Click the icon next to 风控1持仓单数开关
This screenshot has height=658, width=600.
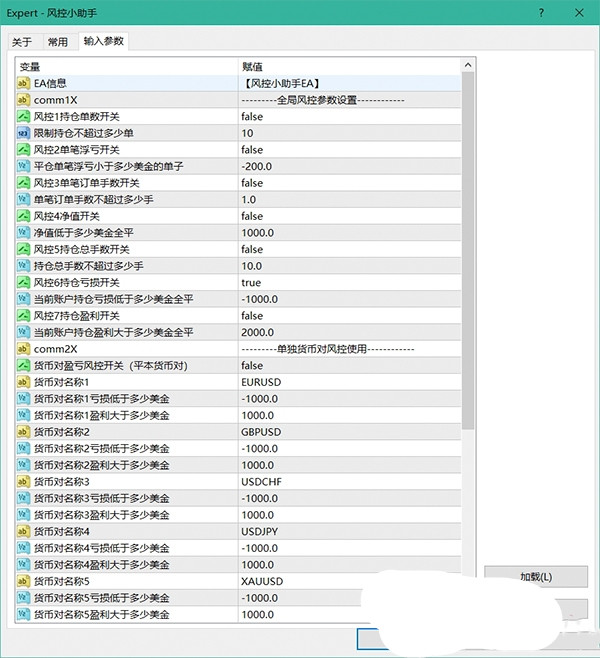24,117
